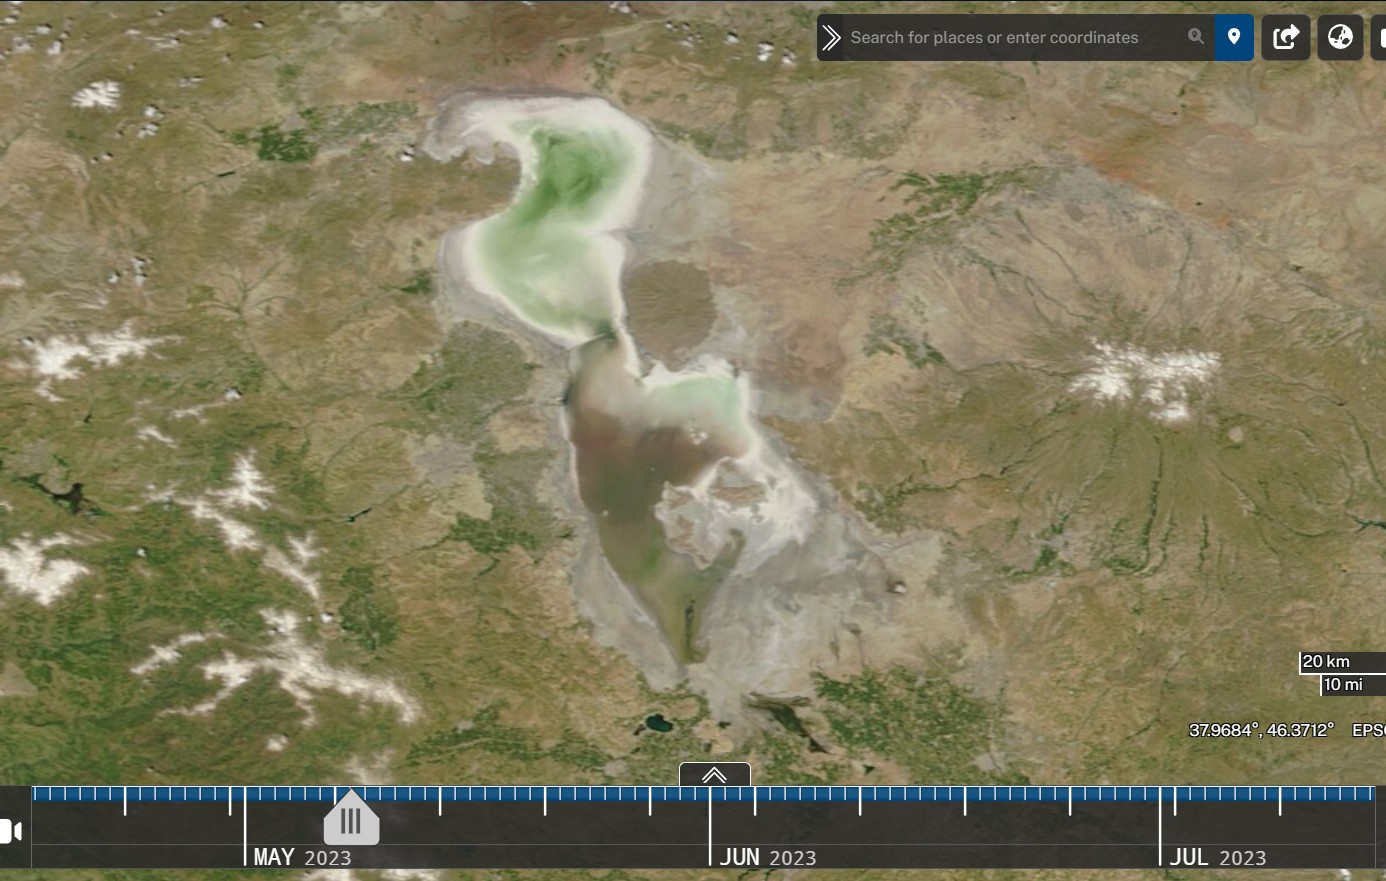
Task: Jump to JUL 2023 on the timeline
Action: click(1218, 857)
